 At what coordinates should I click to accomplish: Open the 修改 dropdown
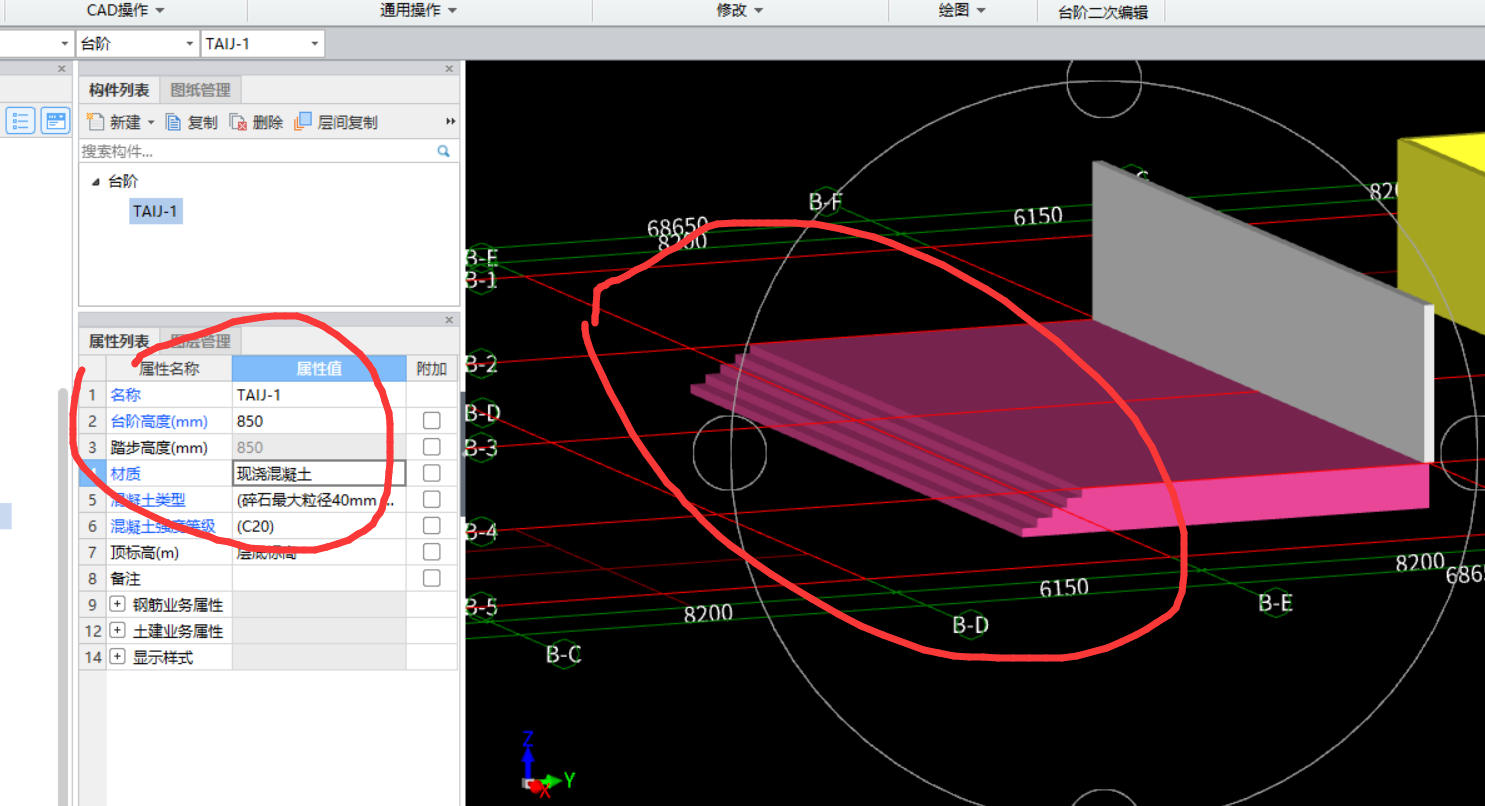[740, 10]
